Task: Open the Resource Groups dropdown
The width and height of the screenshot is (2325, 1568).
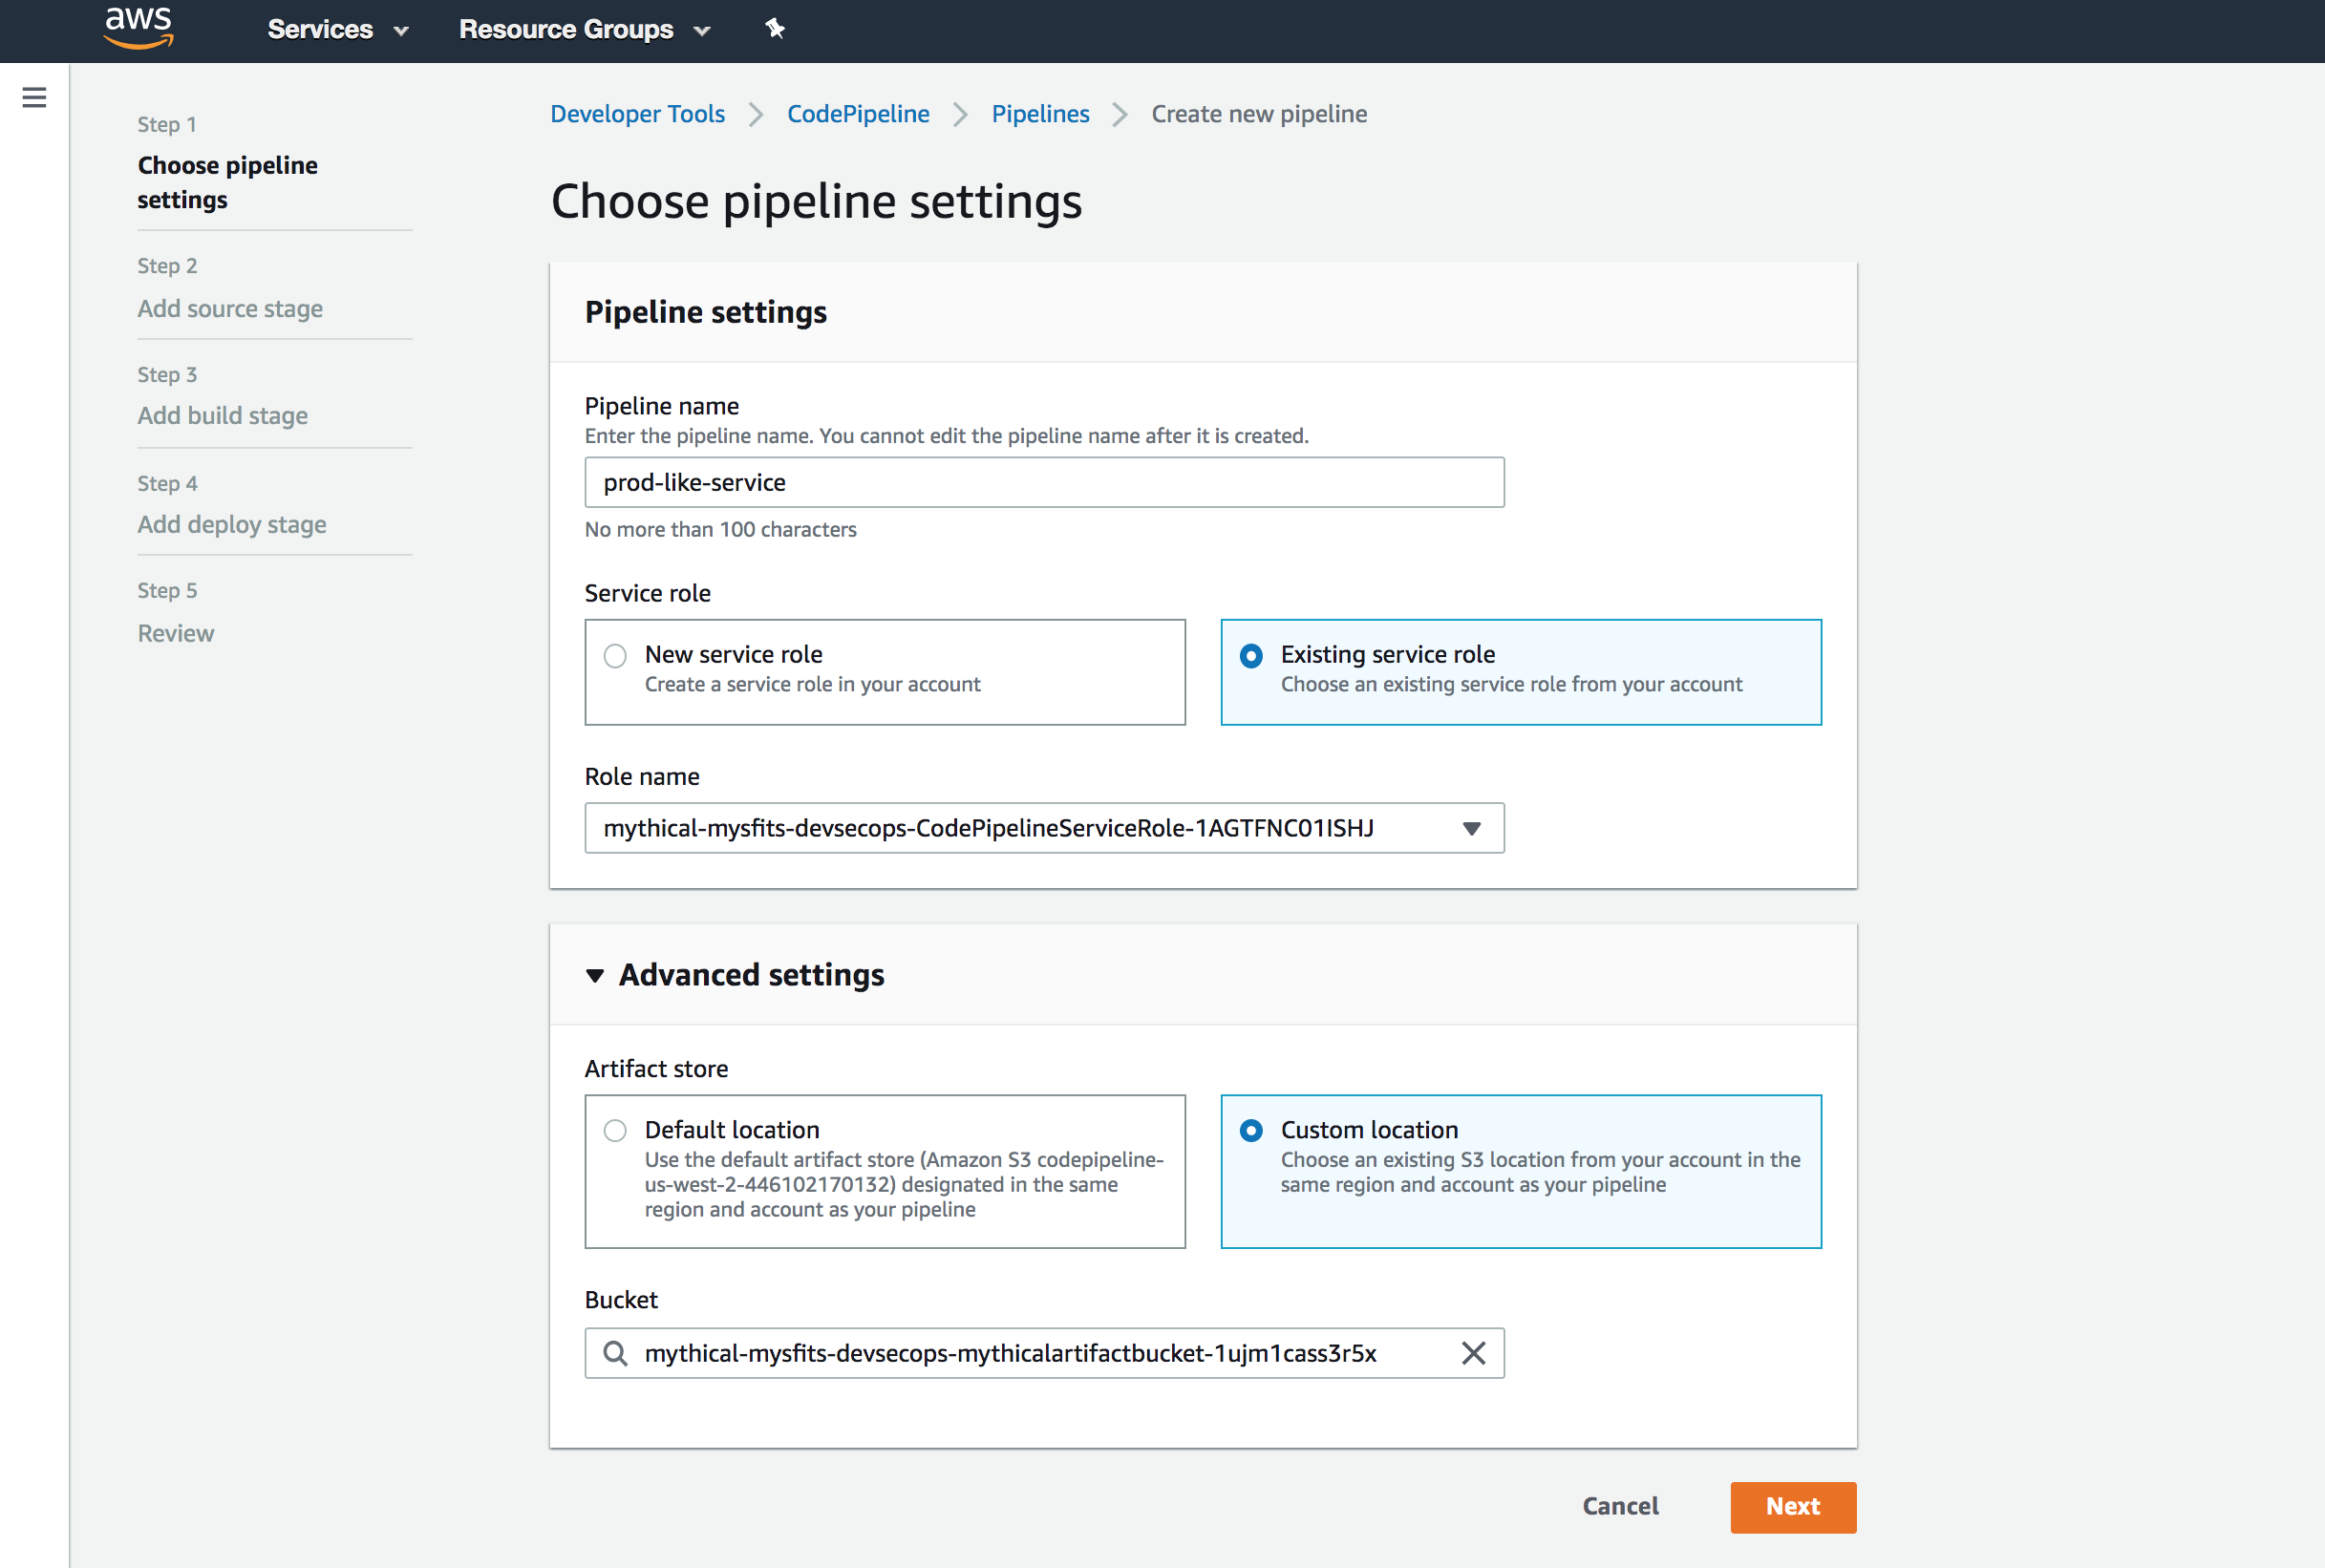Action: click(585, 30)
